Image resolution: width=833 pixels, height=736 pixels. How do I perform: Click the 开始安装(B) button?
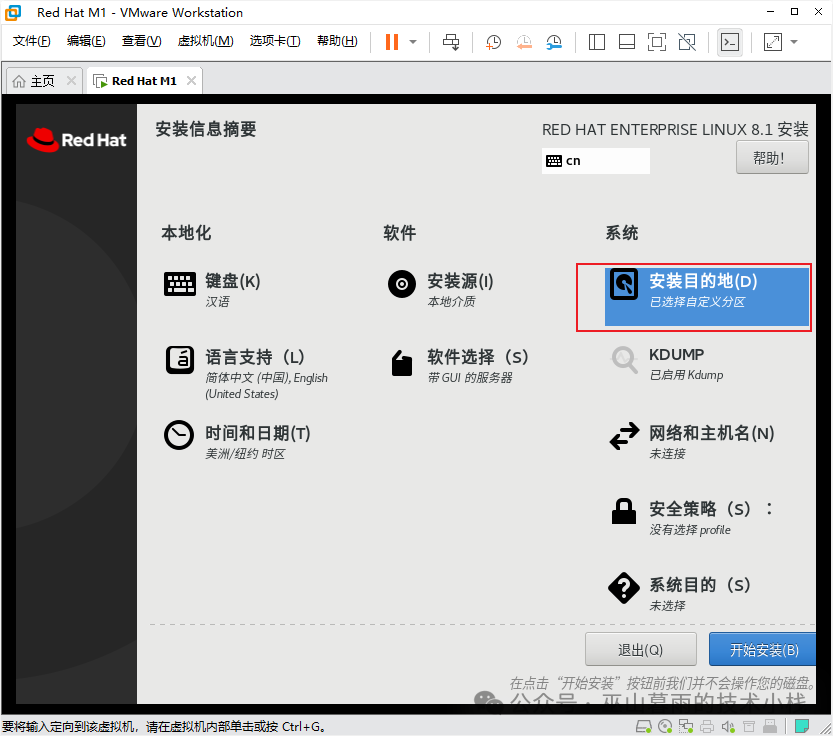(x=766, y=649)
